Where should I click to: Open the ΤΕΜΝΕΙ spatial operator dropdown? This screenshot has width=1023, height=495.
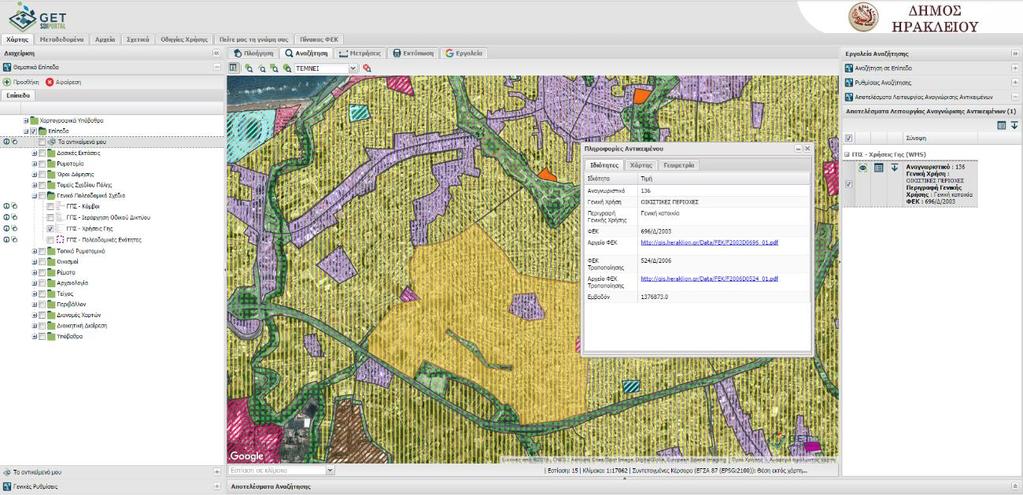354,68
